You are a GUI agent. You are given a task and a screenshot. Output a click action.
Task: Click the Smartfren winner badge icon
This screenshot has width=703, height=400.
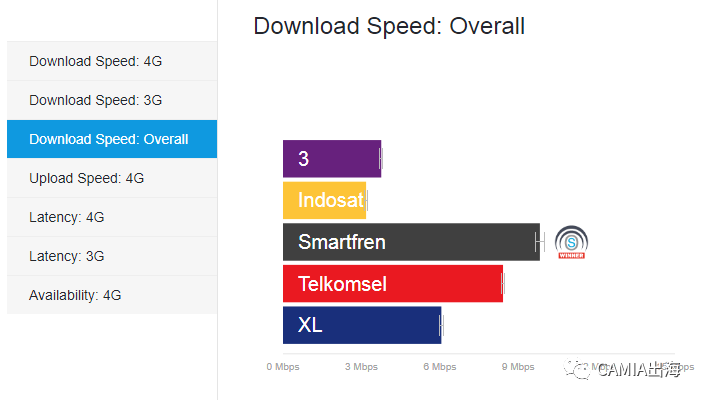point(572,243)
